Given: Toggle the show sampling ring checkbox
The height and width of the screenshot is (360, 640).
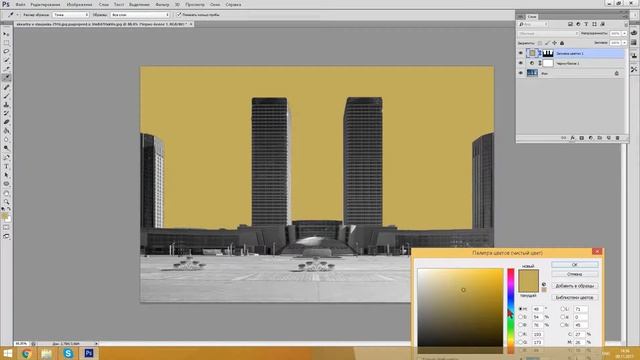Looking at the screenshot, I should point(179,14).
